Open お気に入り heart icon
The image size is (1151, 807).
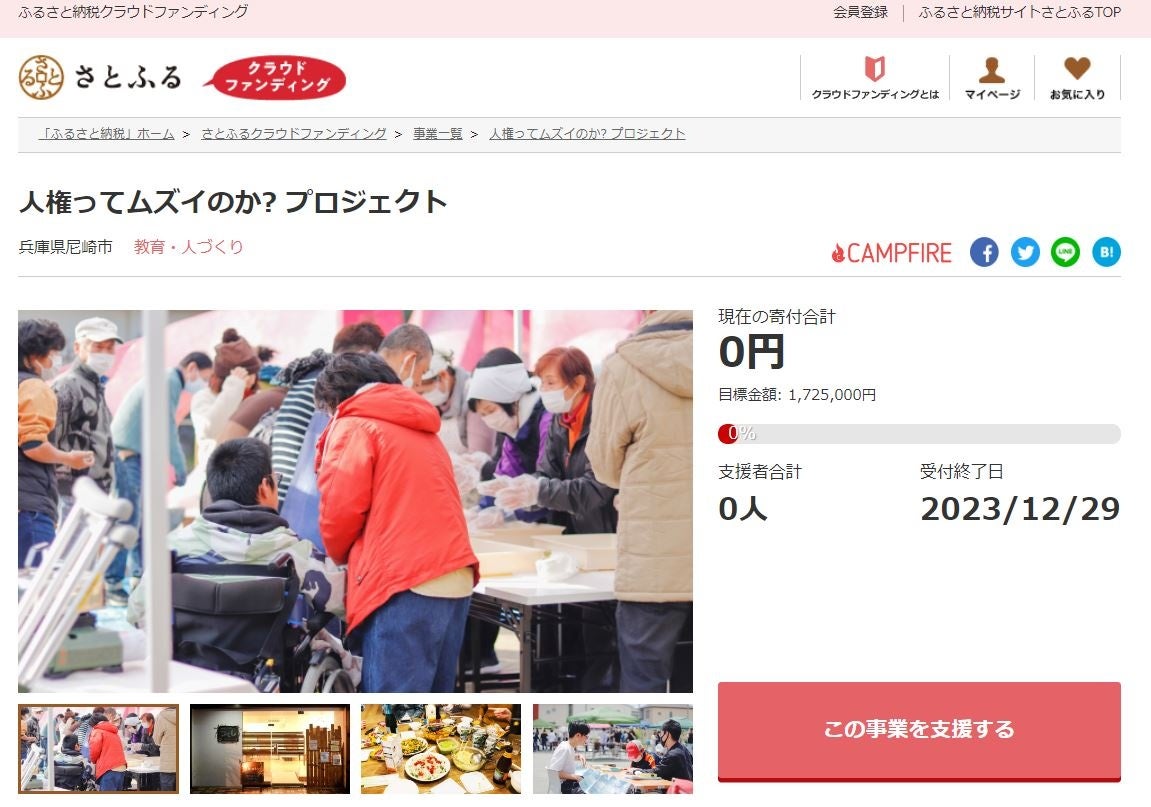1077,78
